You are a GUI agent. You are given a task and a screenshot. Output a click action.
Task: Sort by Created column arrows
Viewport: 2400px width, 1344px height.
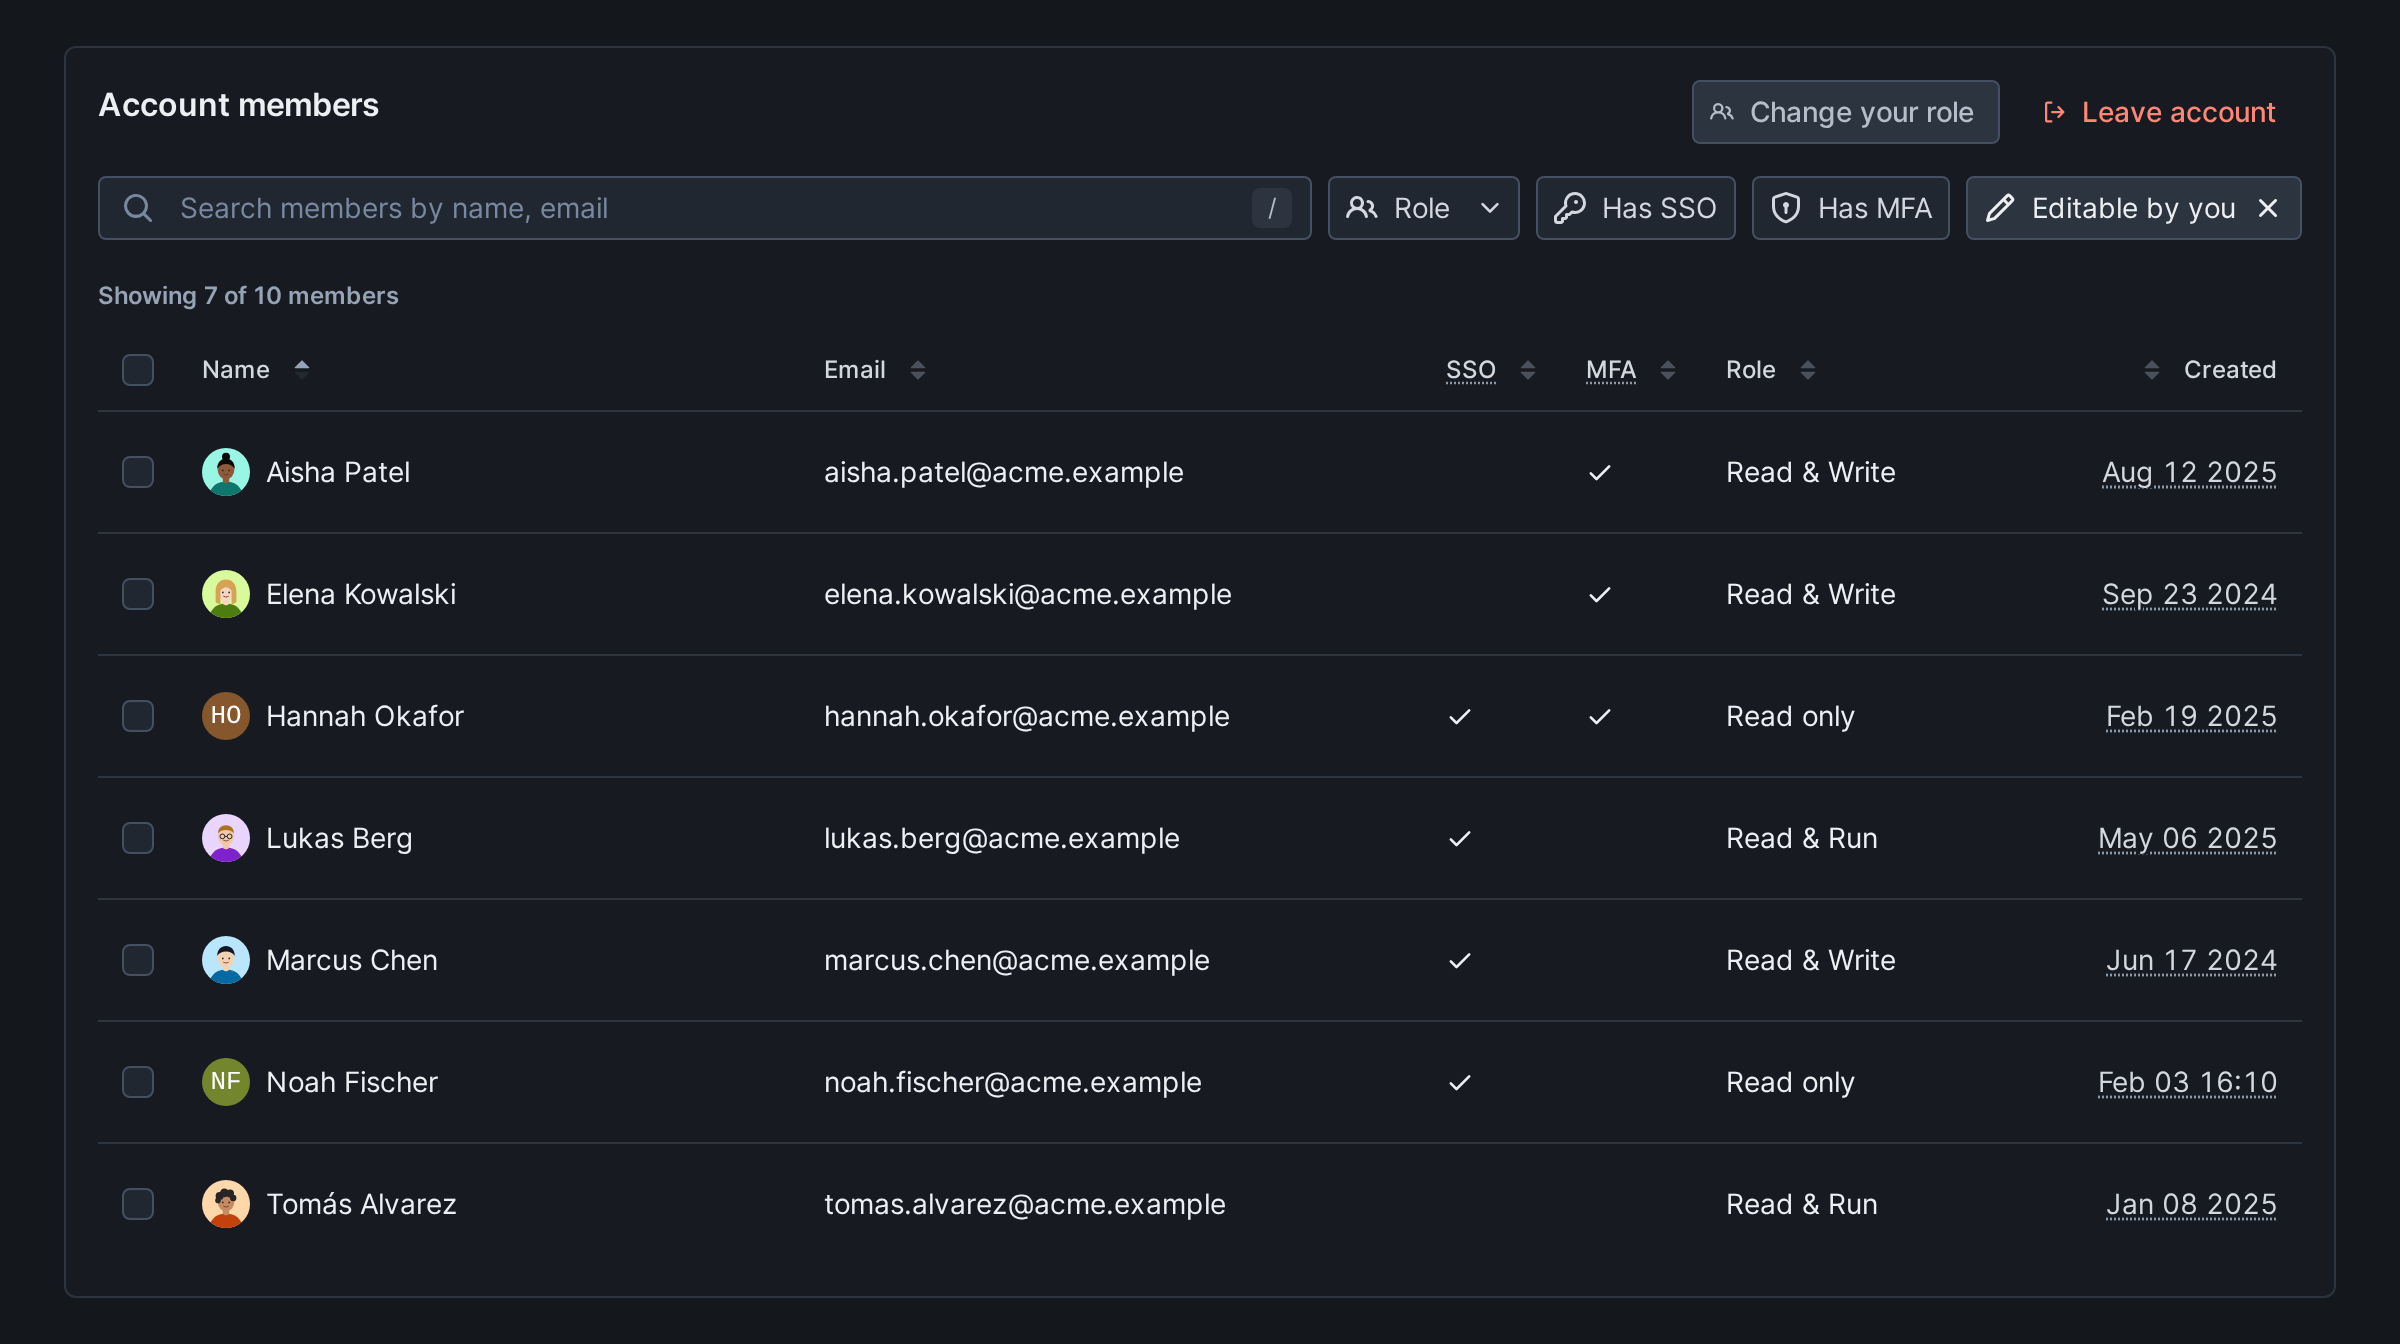pyautogui.click(x=2152, y=370)
